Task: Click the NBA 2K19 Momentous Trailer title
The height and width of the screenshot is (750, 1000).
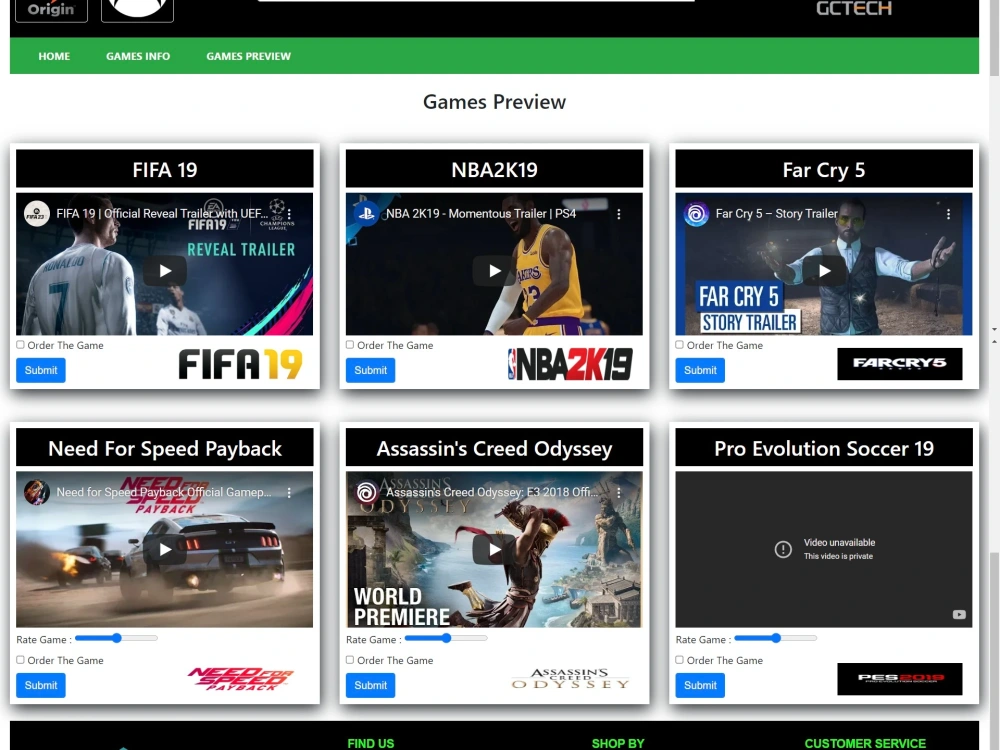Action: coord(481,214)
